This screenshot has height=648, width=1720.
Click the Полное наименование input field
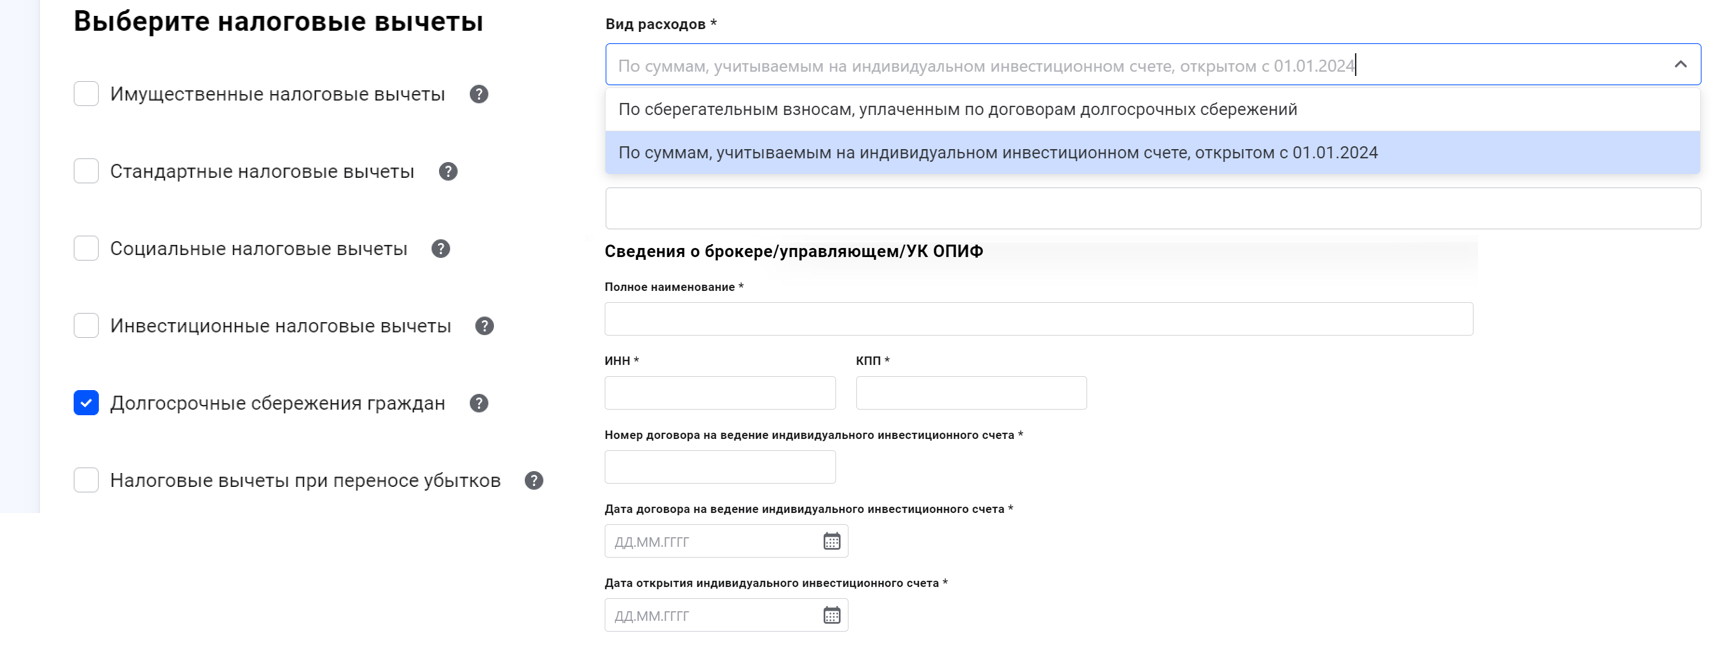1038,319
